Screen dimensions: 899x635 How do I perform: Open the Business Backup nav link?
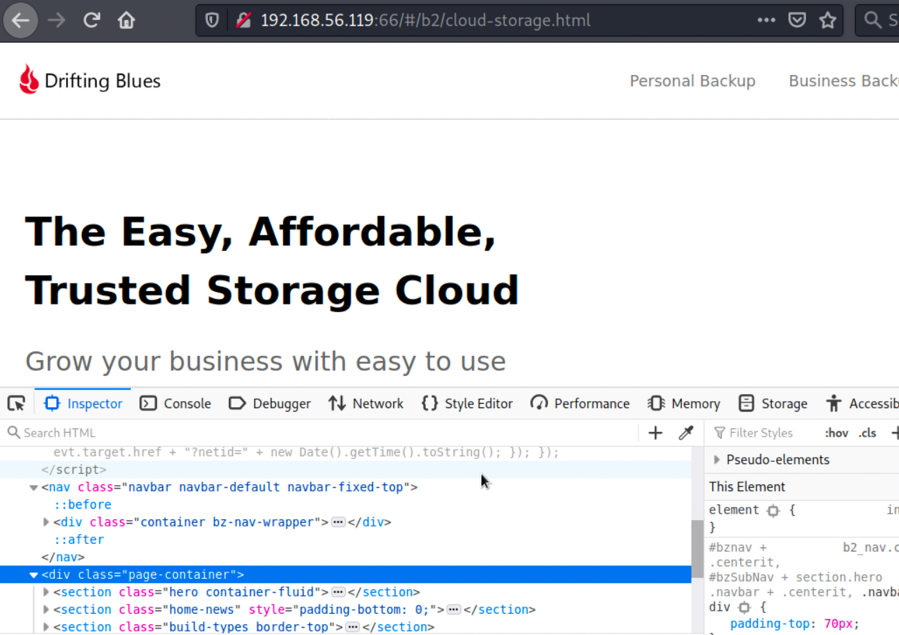[843, 81]
